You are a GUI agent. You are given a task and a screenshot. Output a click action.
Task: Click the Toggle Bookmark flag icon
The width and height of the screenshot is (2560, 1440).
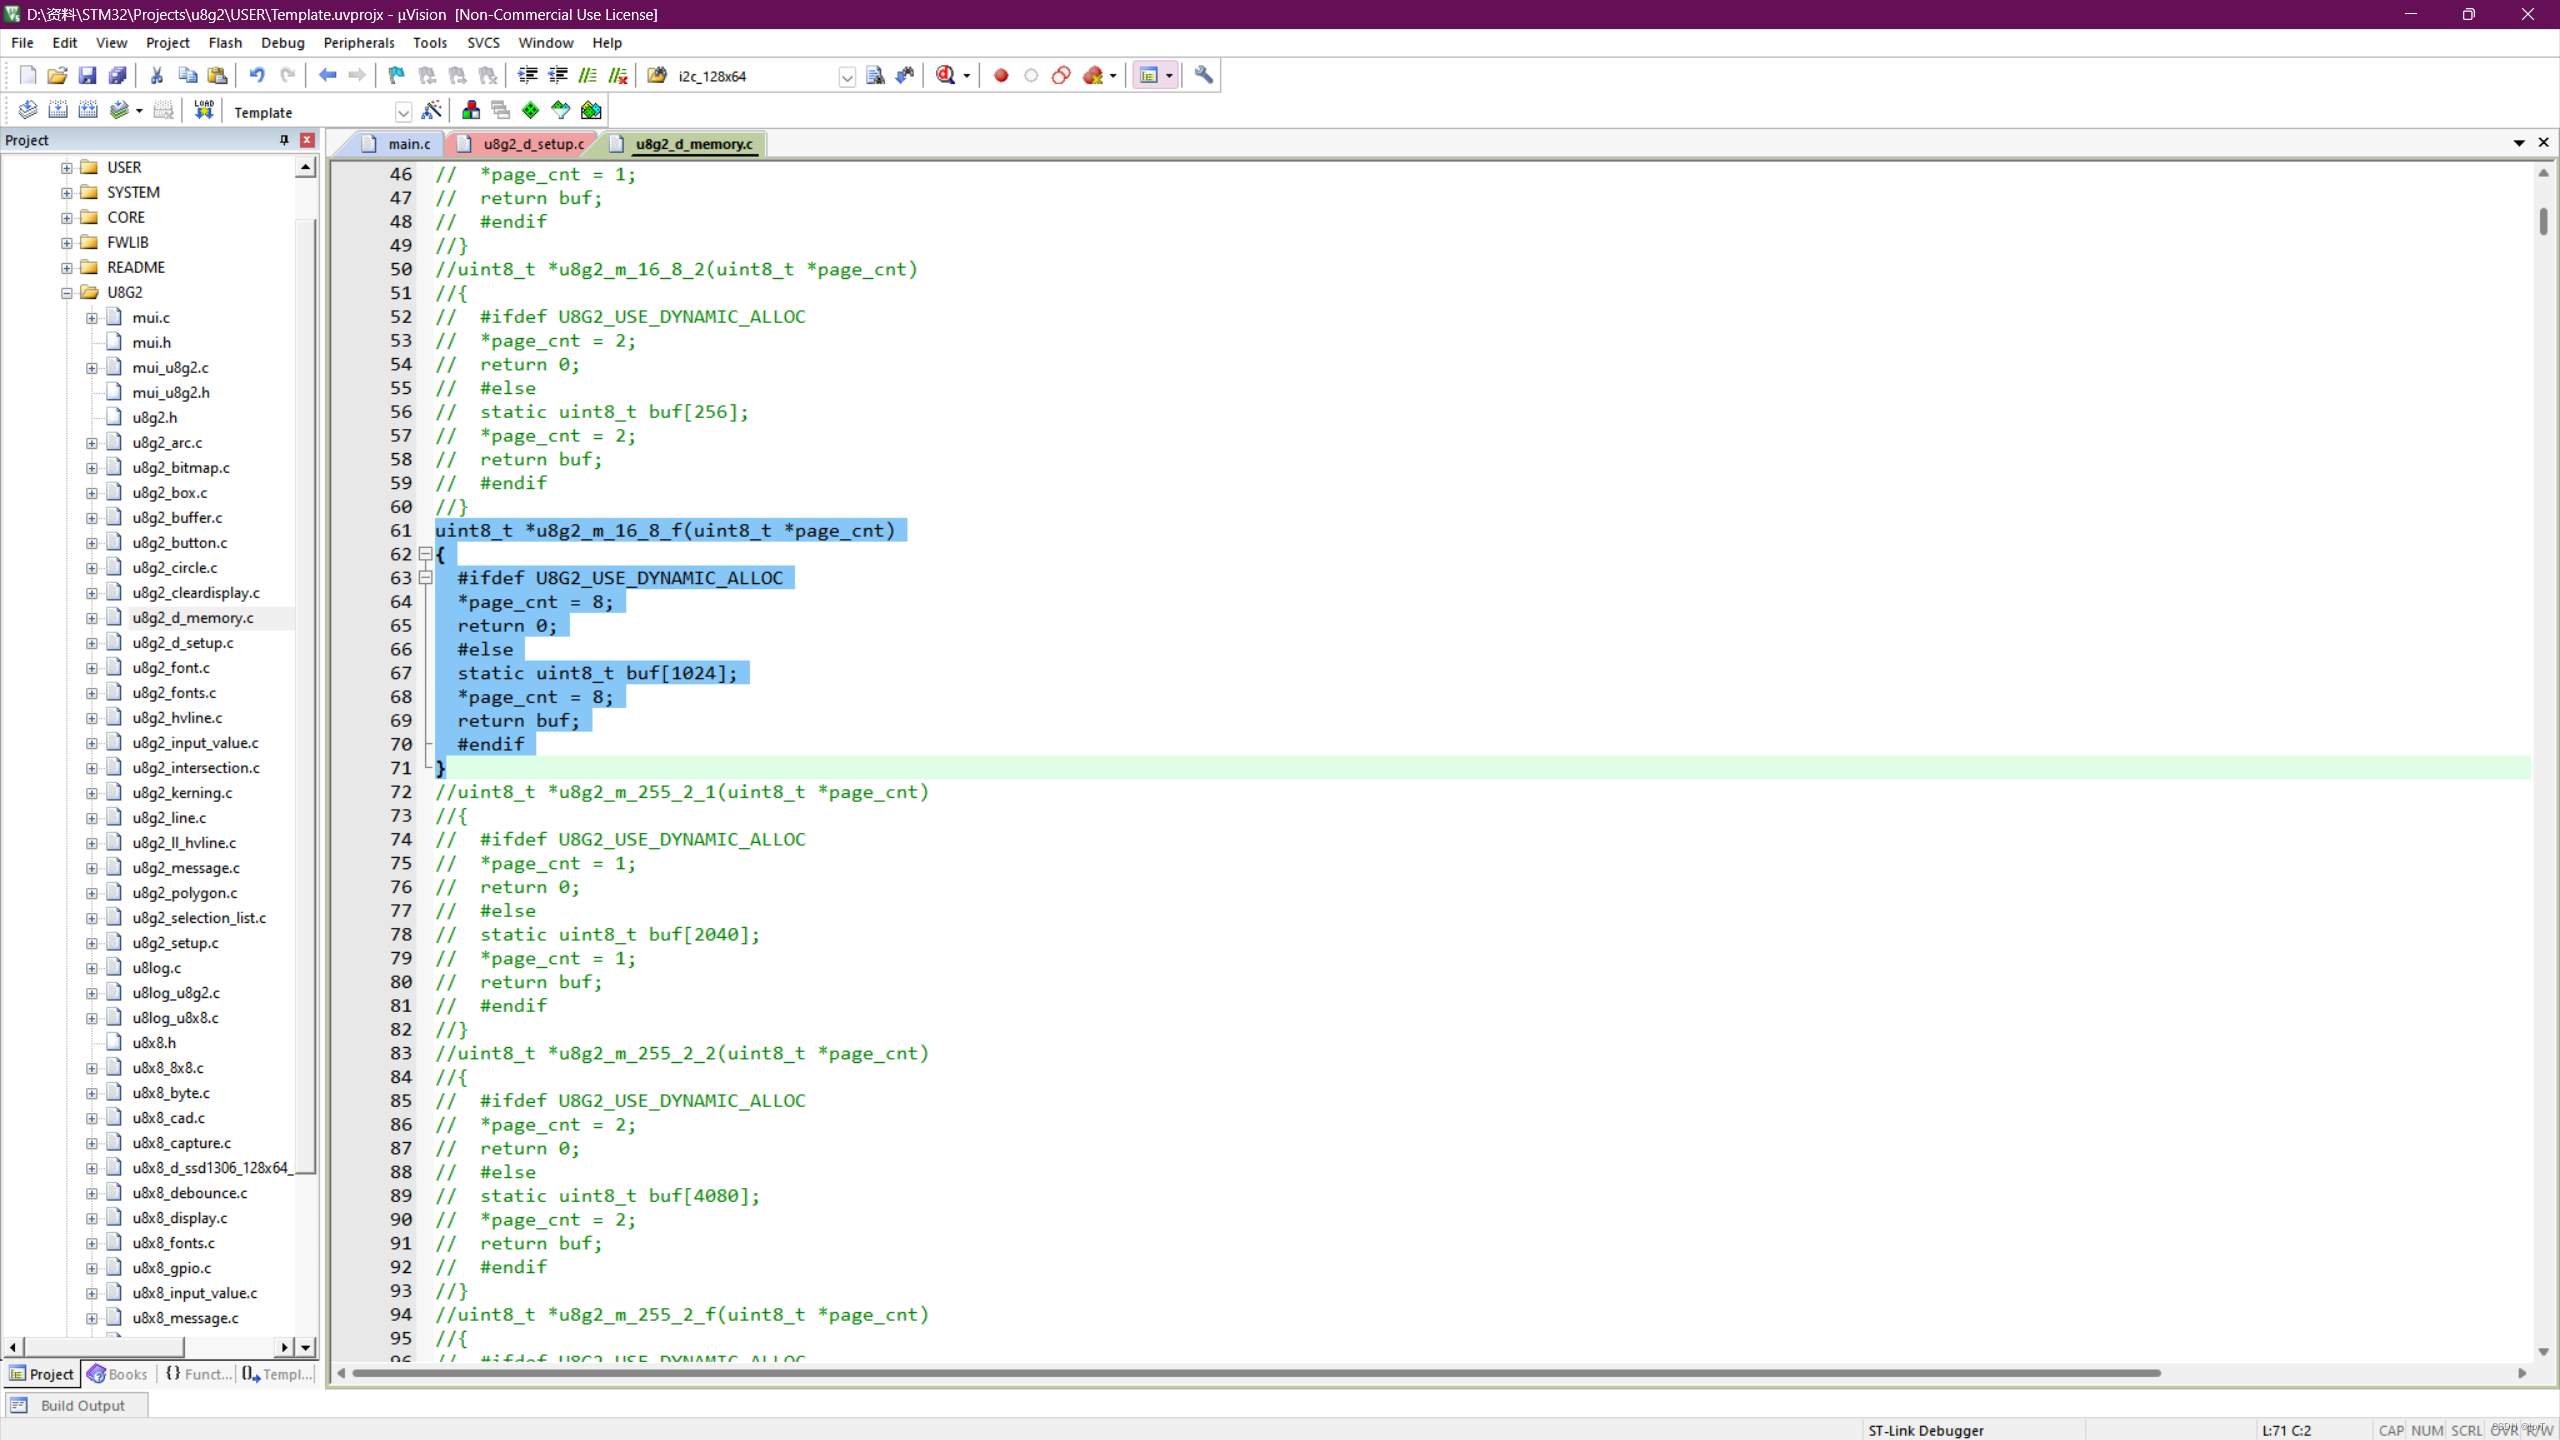point(397,75)
